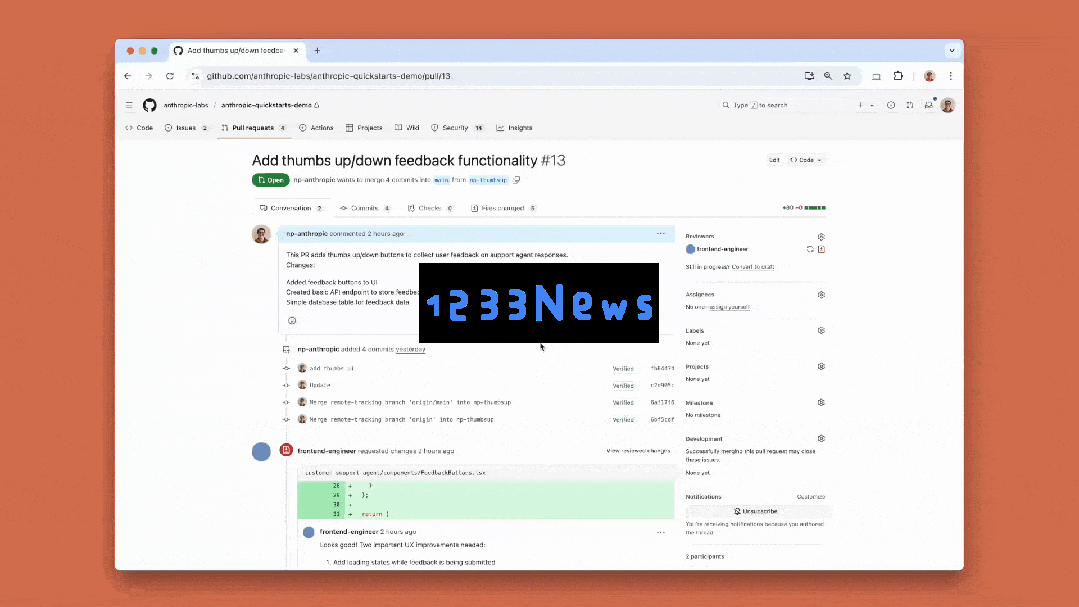Re-request review from frontend-engineer
This screenshot has height=607, width=1079.
(810, 249)
